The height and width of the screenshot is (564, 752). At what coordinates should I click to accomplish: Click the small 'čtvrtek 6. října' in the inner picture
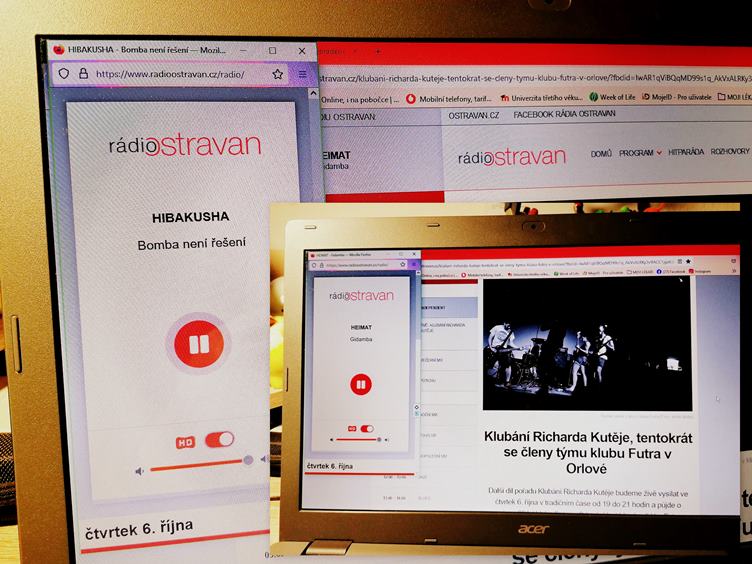click(x=330, y=466)
